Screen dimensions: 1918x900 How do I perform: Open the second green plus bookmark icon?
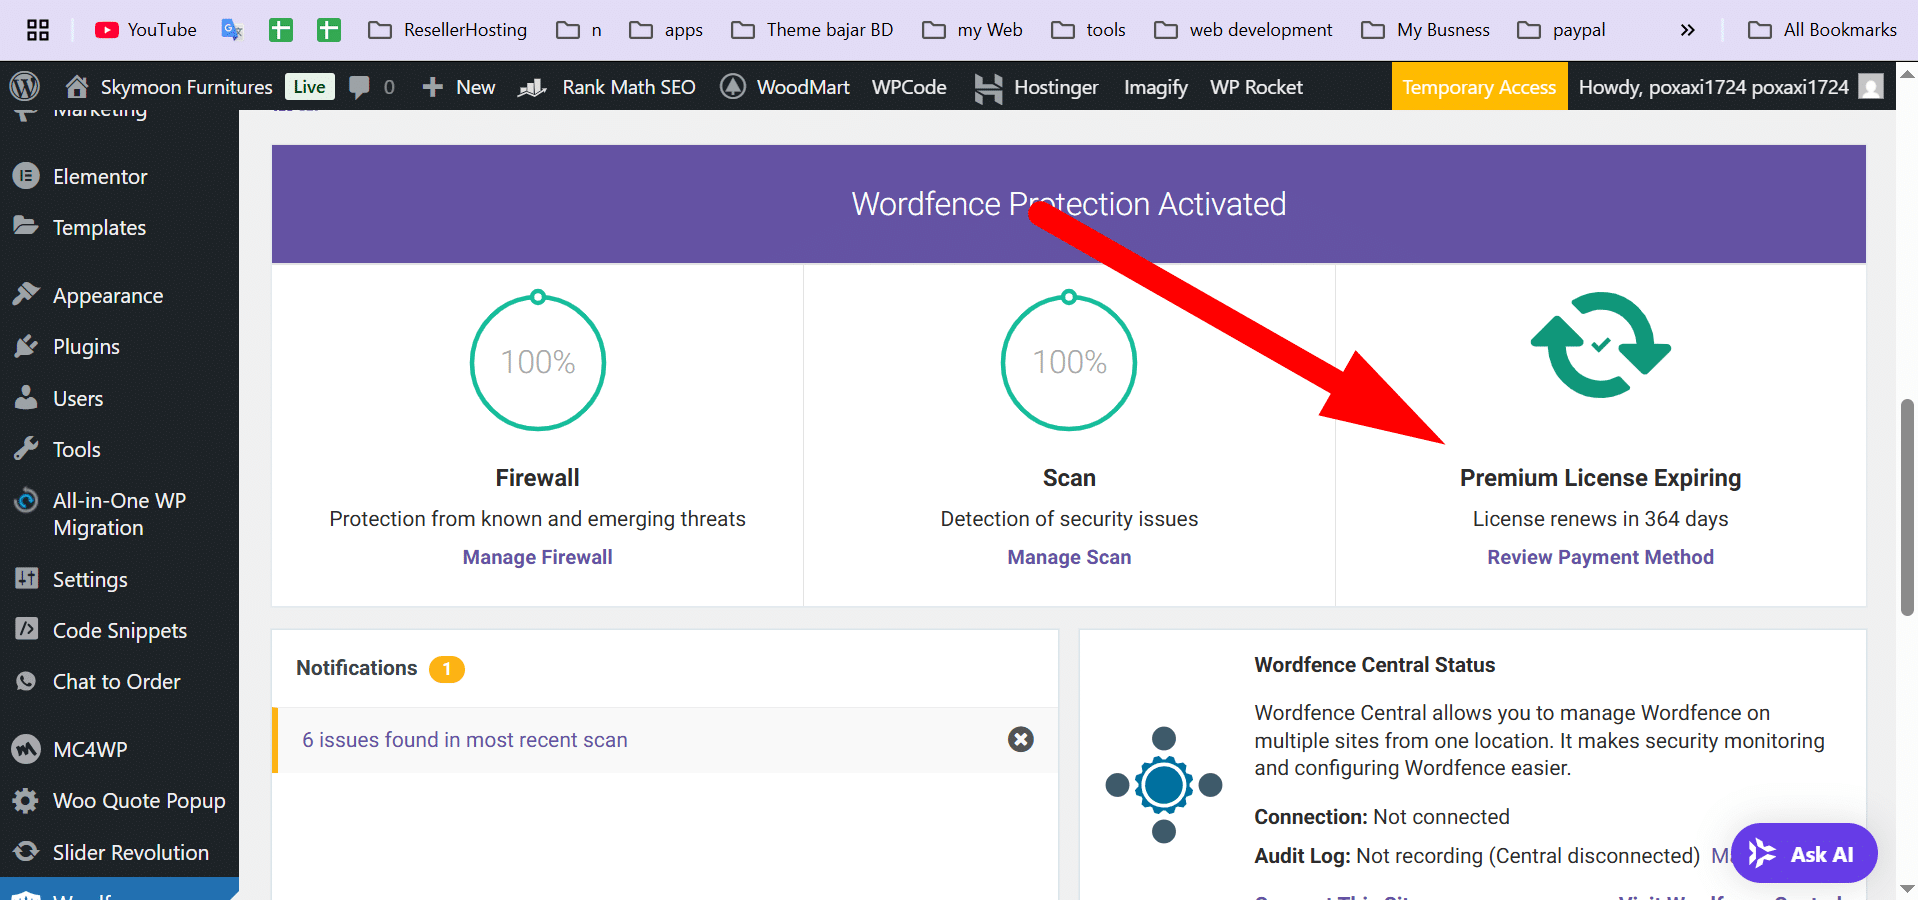tap(329, 30)
